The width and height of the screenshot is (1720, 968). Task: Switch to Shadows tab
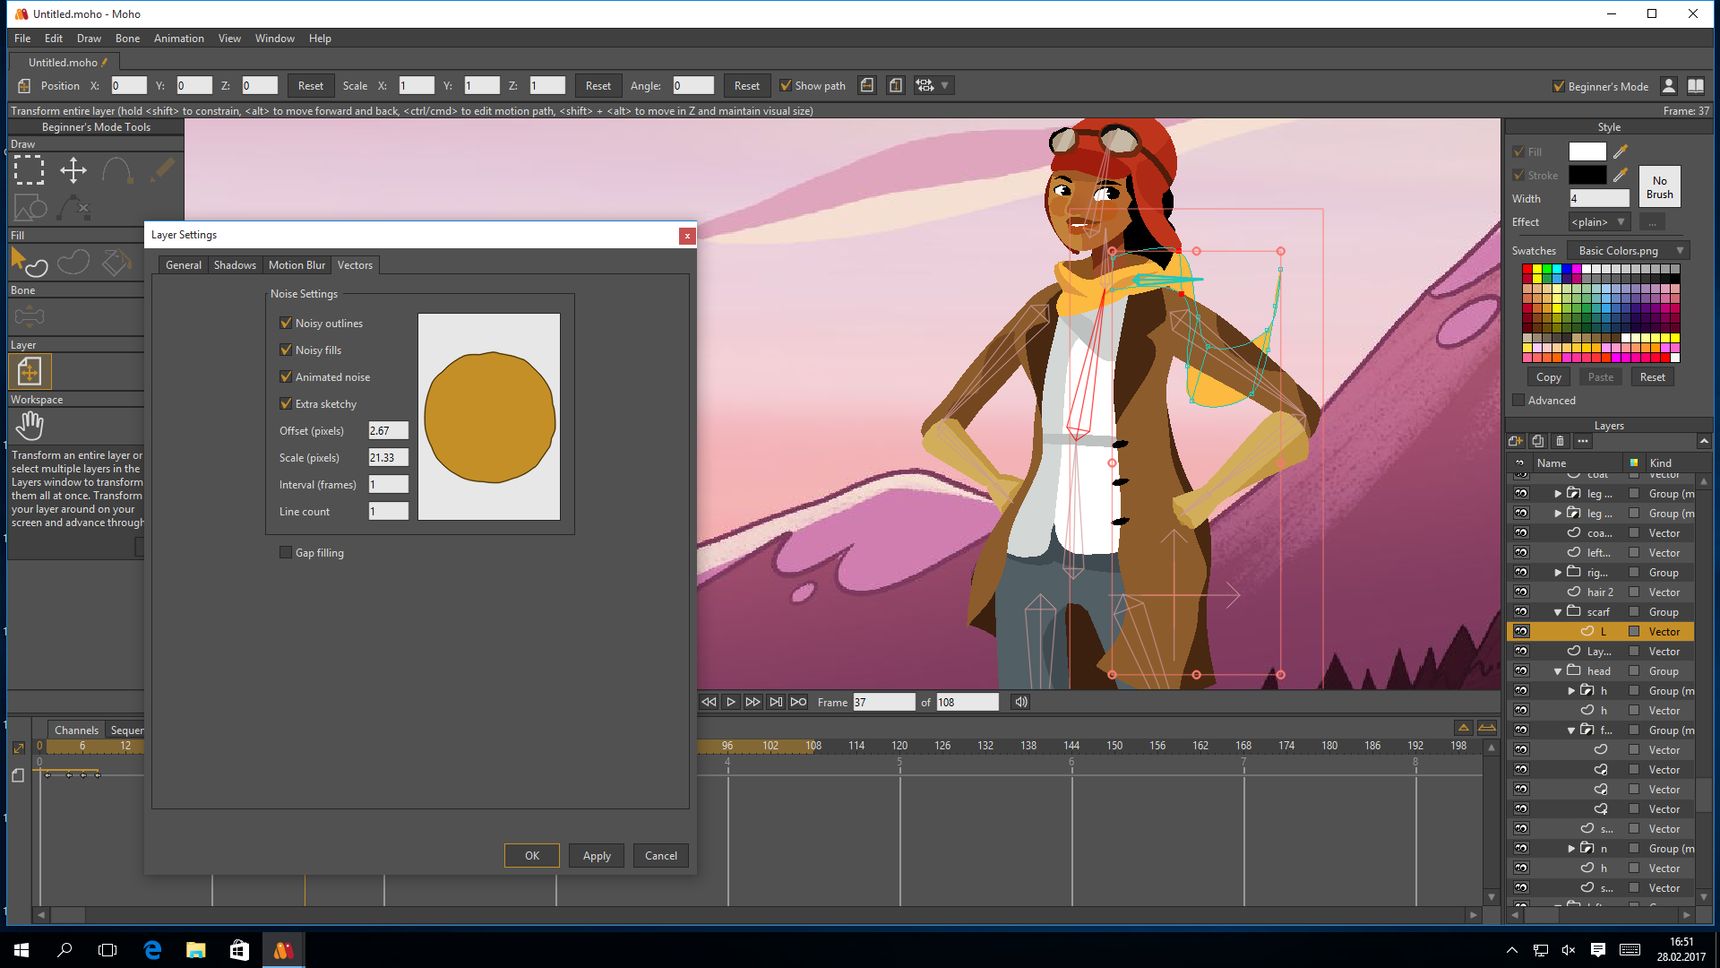(235, 265)
